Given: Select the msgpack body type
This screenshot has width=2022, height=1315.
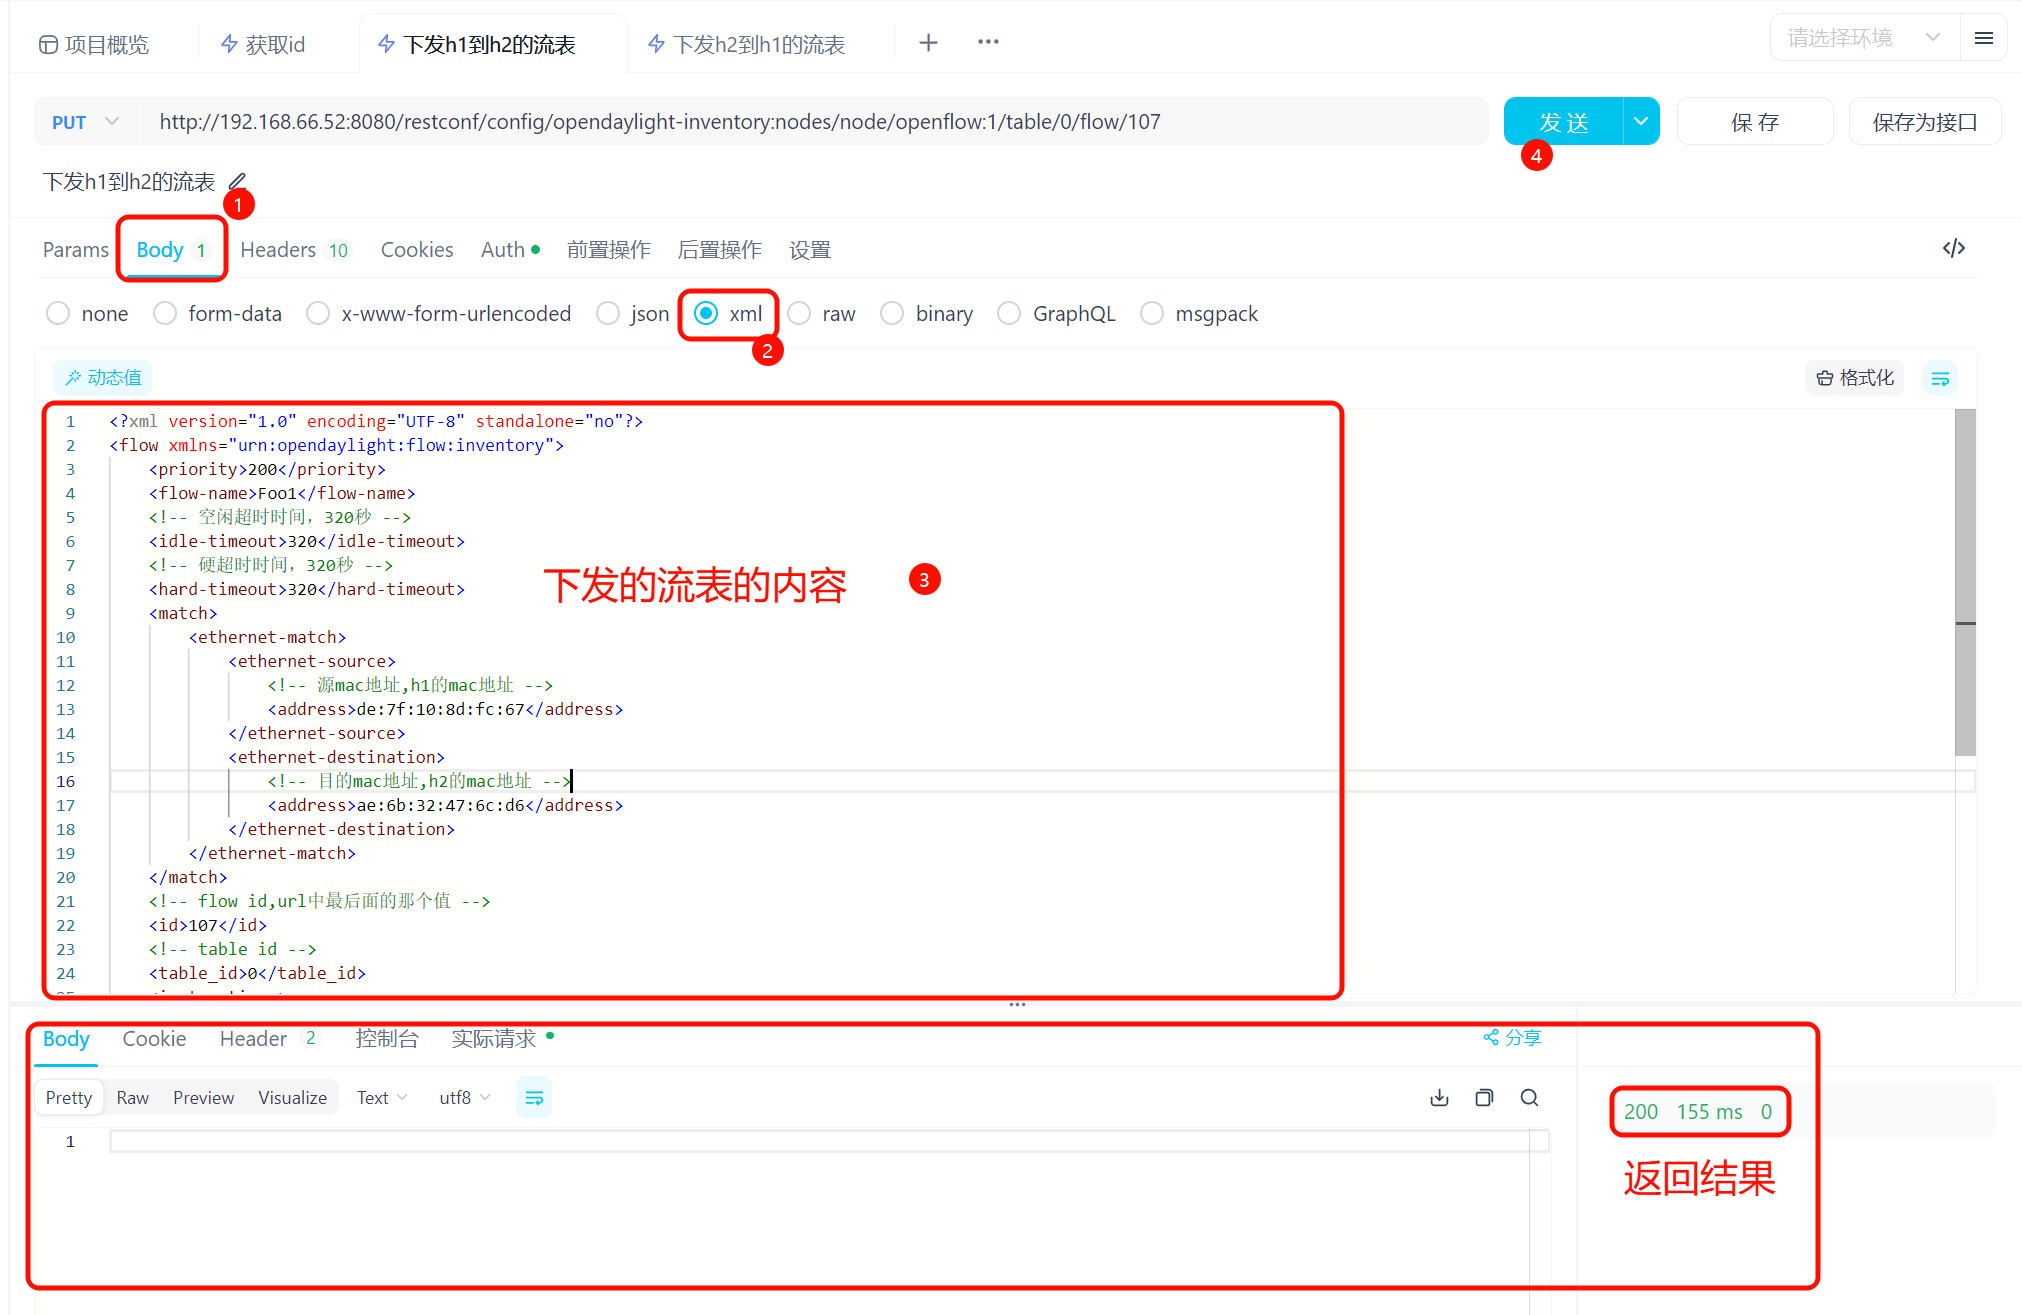Looking at the screenshot, I should coord(1198,314).
